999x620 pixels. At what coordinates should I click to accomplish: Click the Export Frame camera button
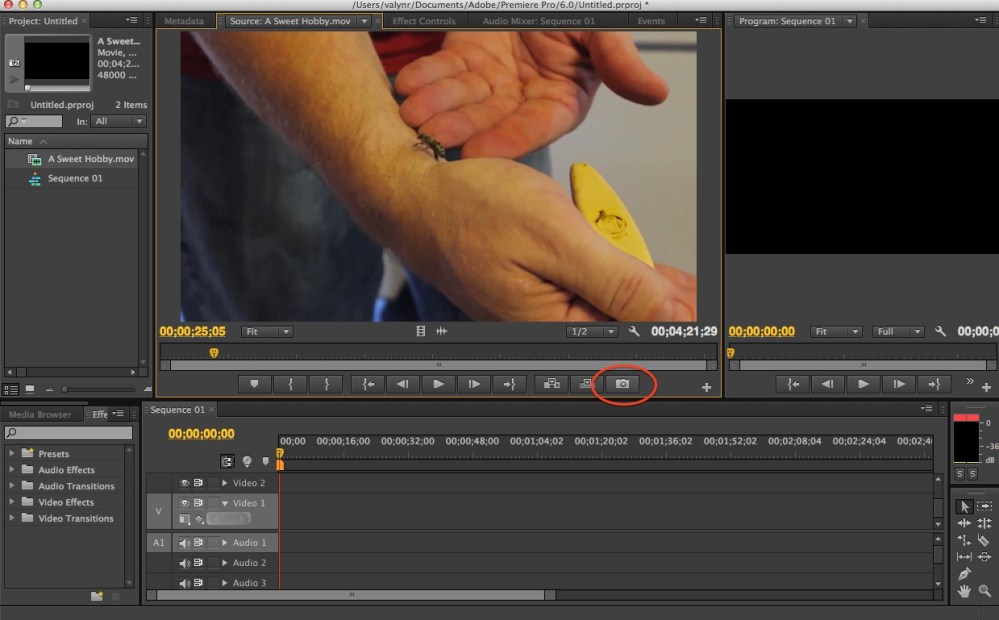(621, 384)
